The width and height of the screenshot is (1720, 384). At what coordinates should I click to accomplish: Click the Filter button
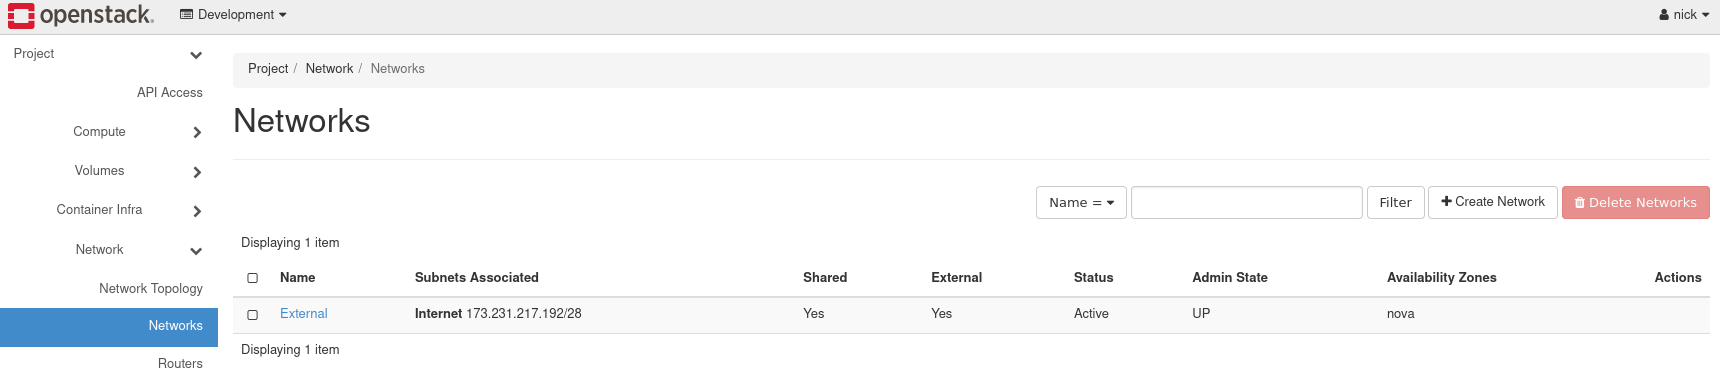tap(1395, 202)
